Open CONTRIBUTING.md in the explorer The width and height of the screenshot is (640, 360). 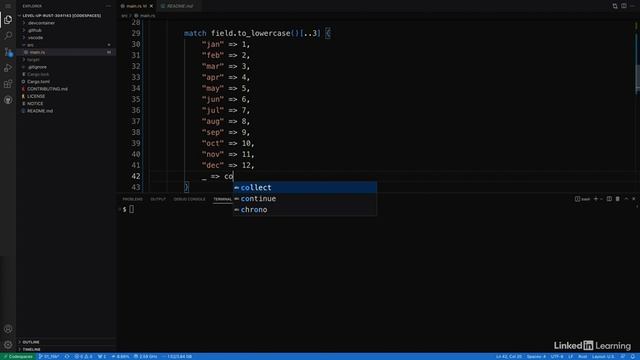47,89
